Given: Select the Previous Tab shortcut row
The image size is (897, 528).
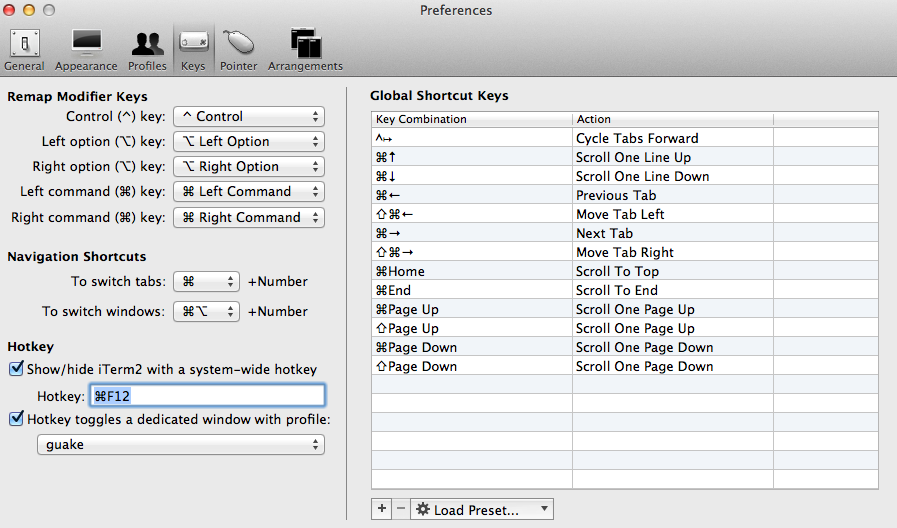Looking at the screenshot, I should [x=625, y=194].
